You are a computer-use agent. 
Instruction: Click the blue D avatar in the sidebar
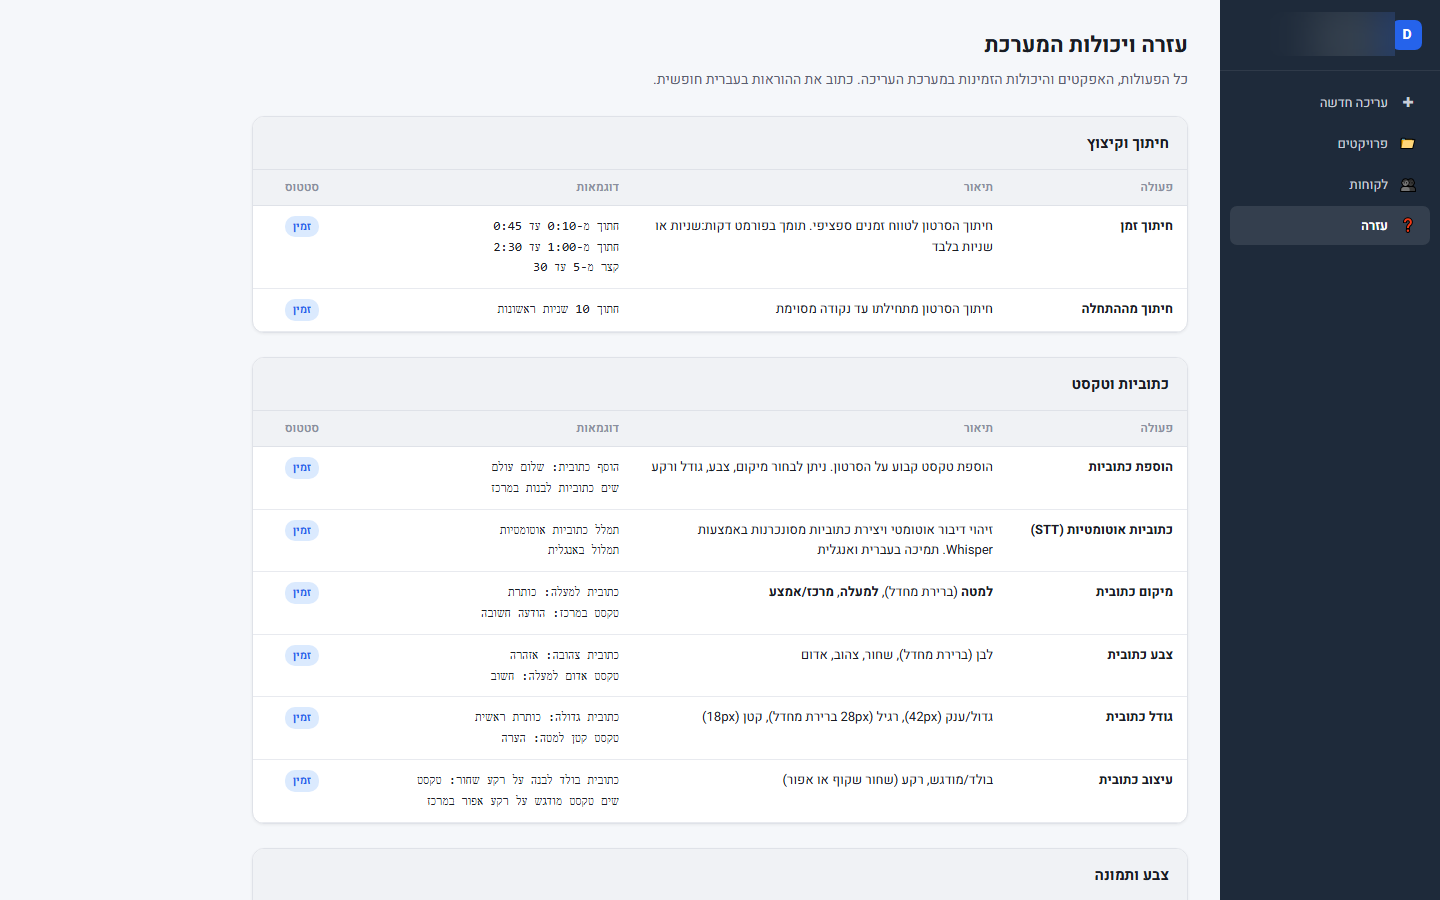pyautogui.click(x=1407, y=34)
